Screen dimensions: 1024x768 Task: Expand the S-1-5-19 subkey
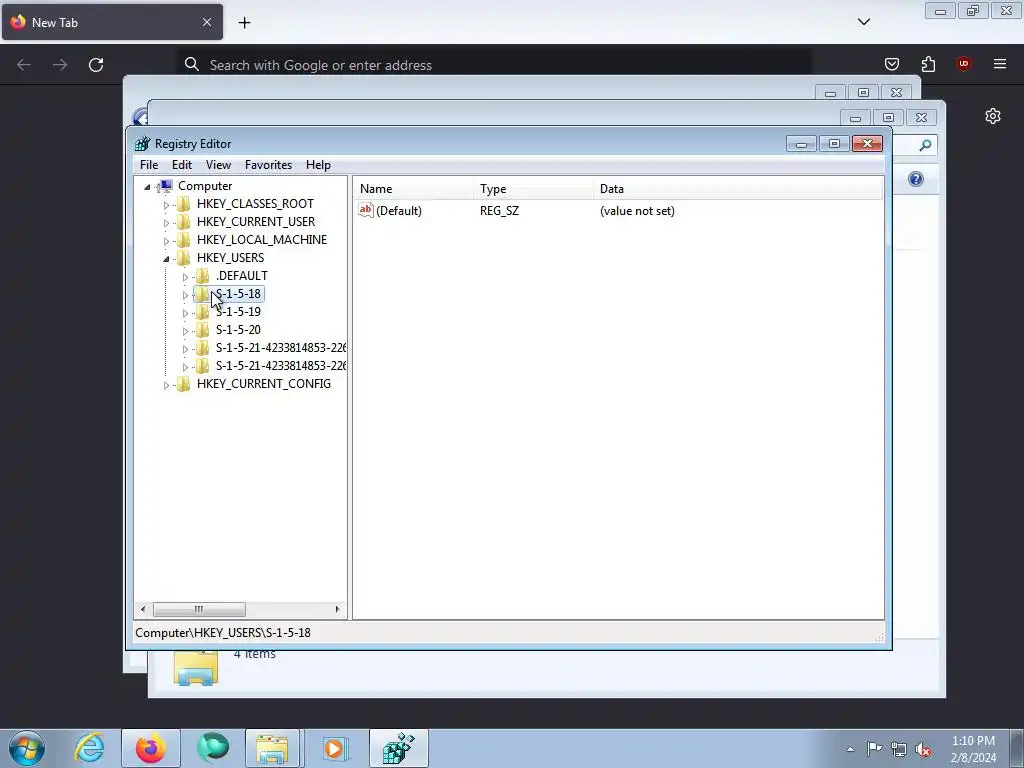[x=185, y=313]
